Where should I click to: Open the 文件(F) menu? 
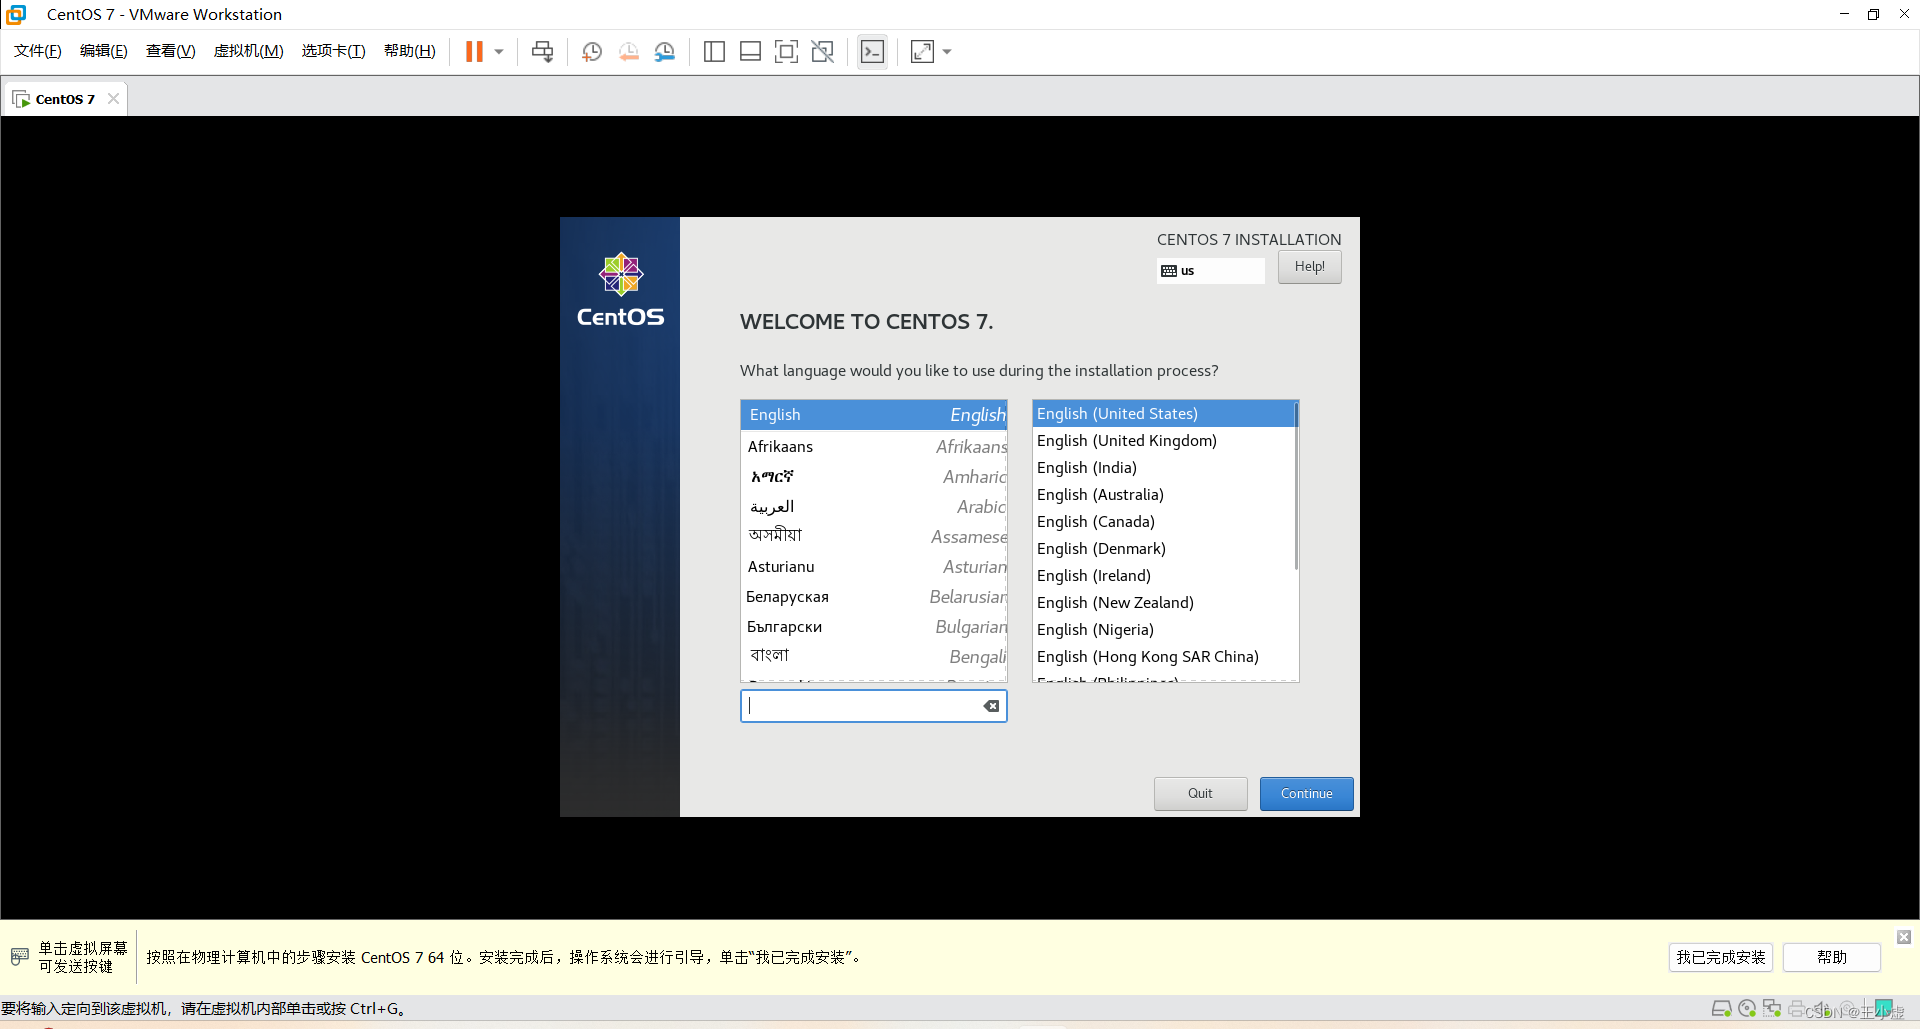(38, 51)
